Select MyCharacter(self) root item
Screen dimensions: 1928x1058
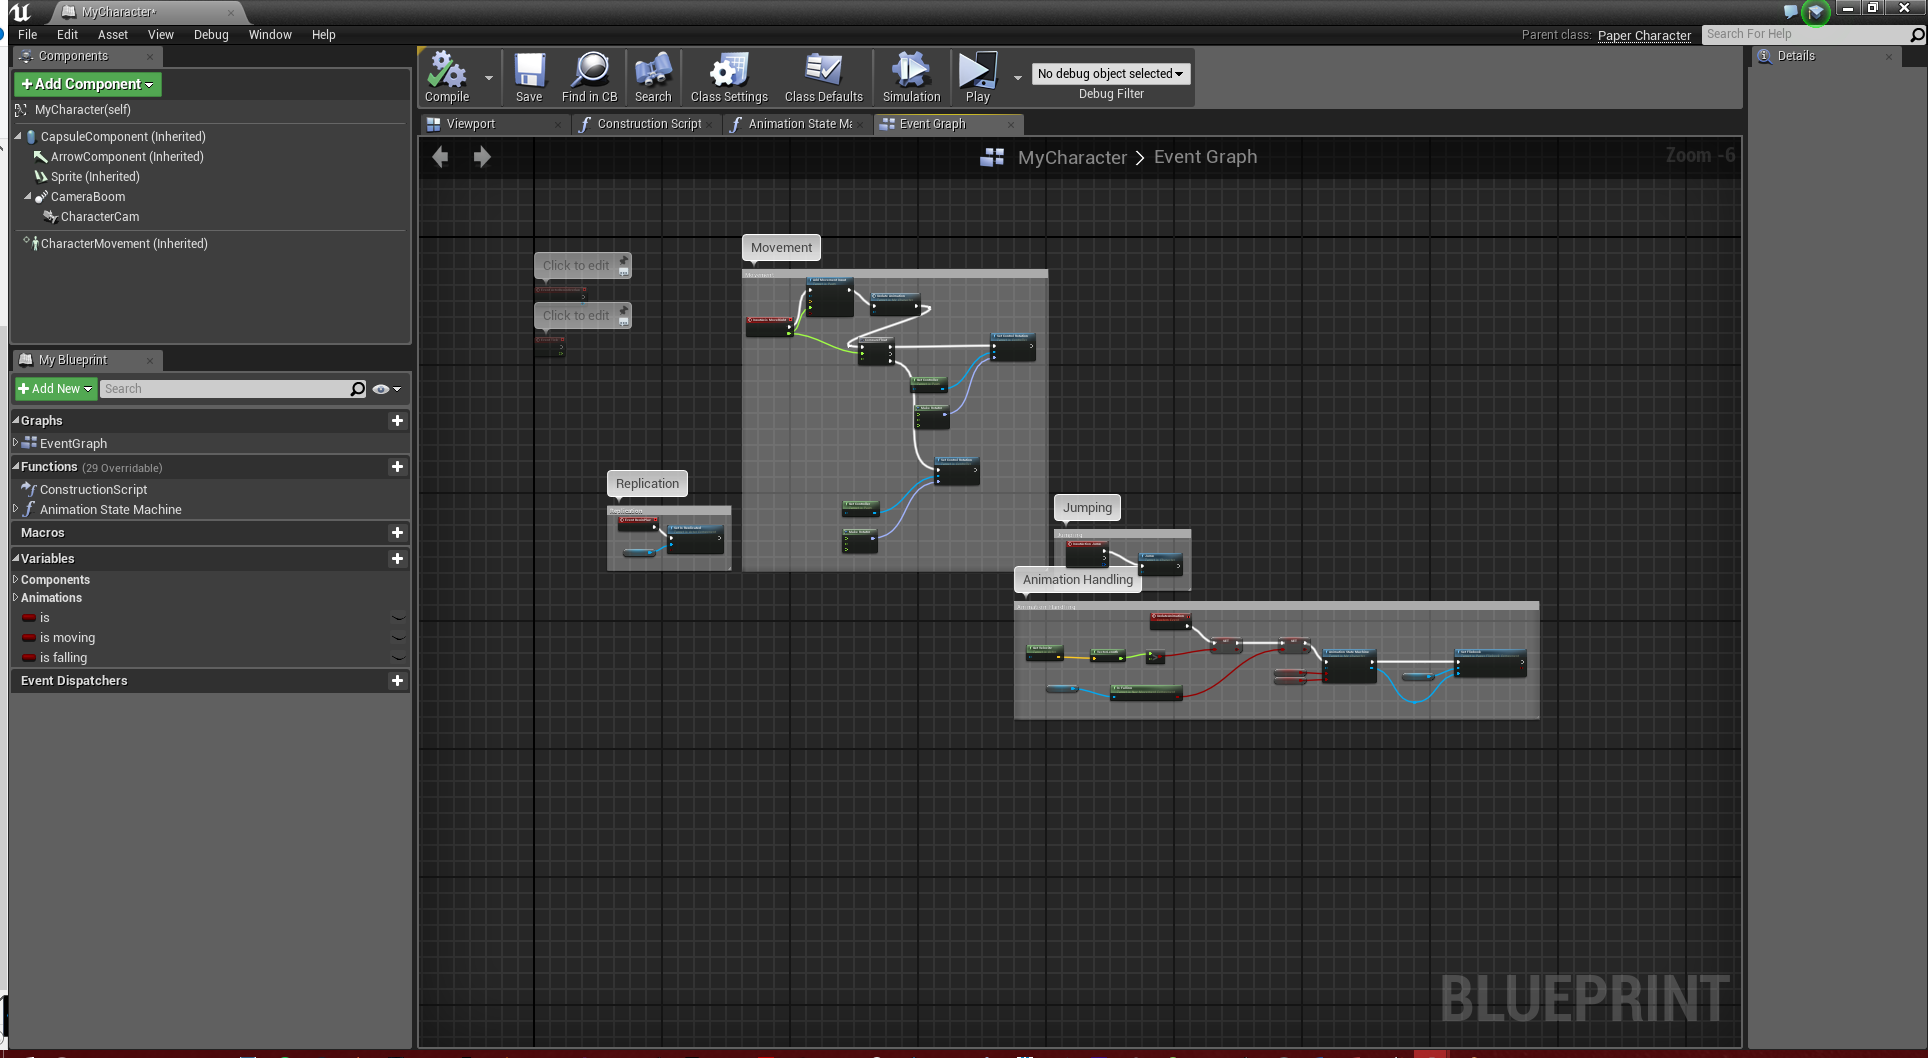pos(82,110)
